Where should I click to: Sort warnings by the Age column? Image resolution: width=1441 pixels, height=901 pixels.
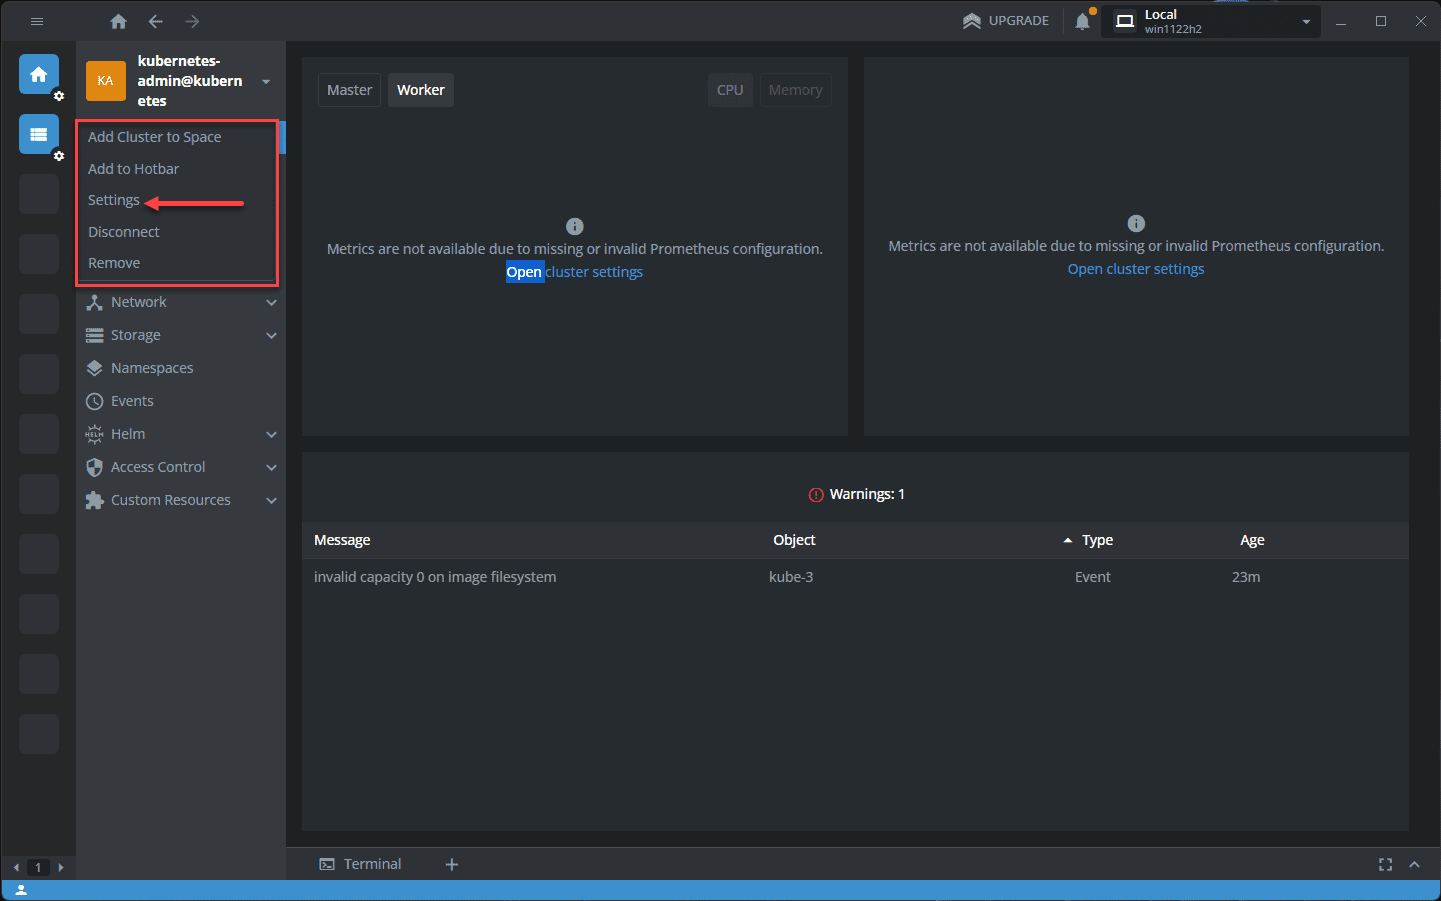click(x=1252, y=540)
